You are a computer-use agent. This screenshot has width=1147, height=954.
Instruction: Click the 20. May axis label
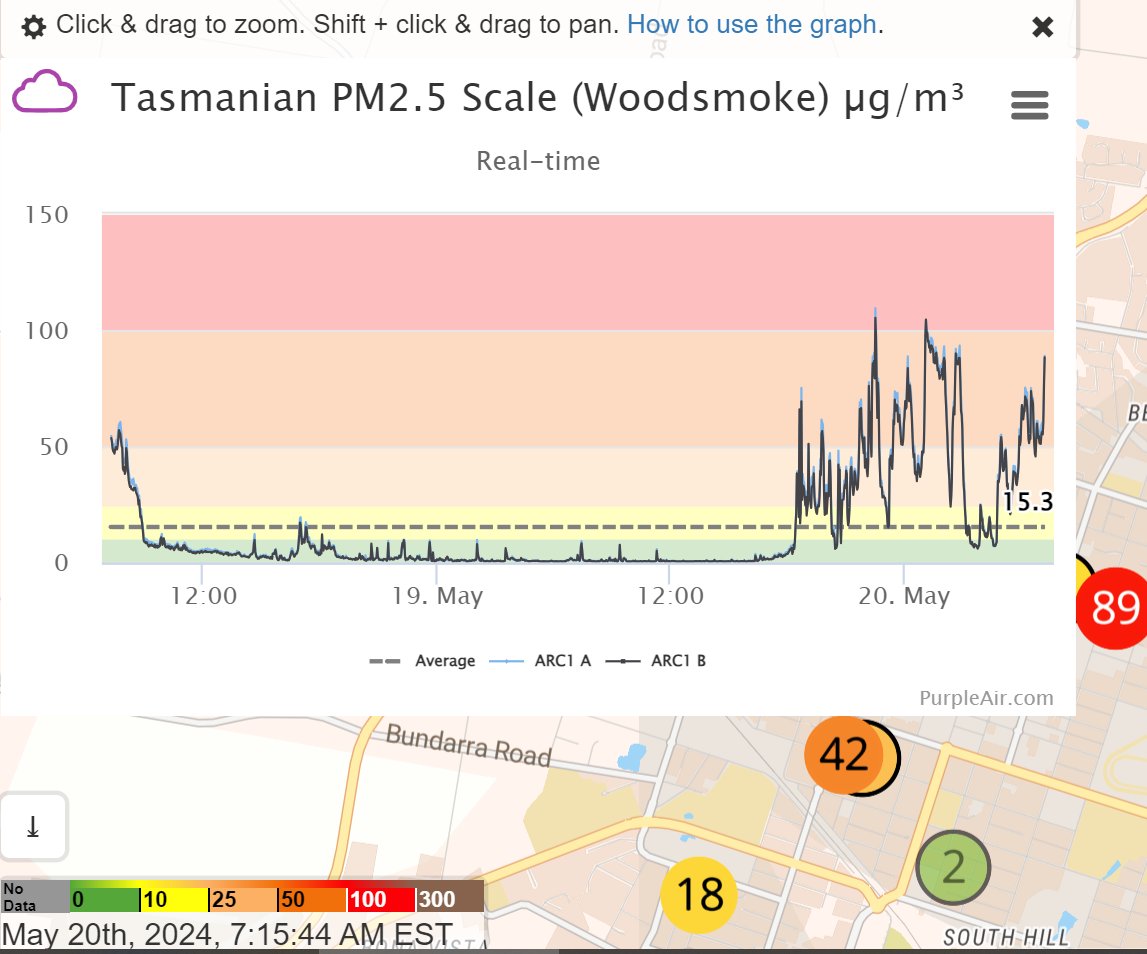904,596
